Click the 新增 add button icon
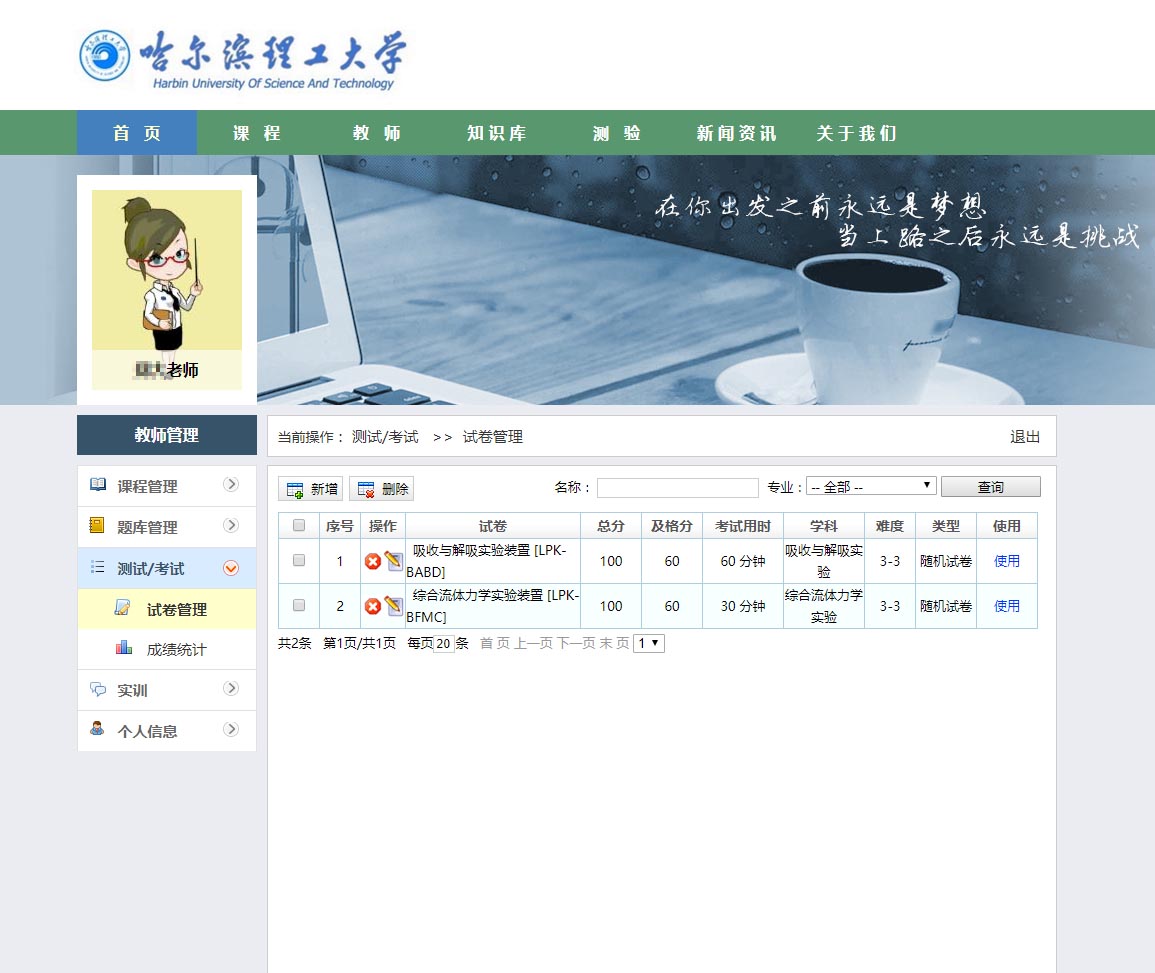 [x=296, y=489]
